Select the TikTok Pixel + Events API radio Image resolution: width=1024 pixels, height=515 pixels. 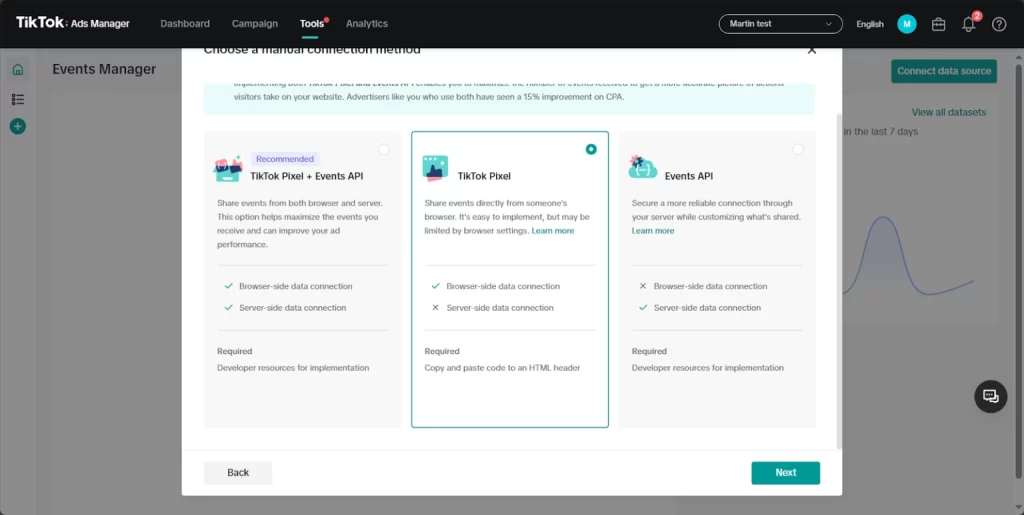click(383, 149)
